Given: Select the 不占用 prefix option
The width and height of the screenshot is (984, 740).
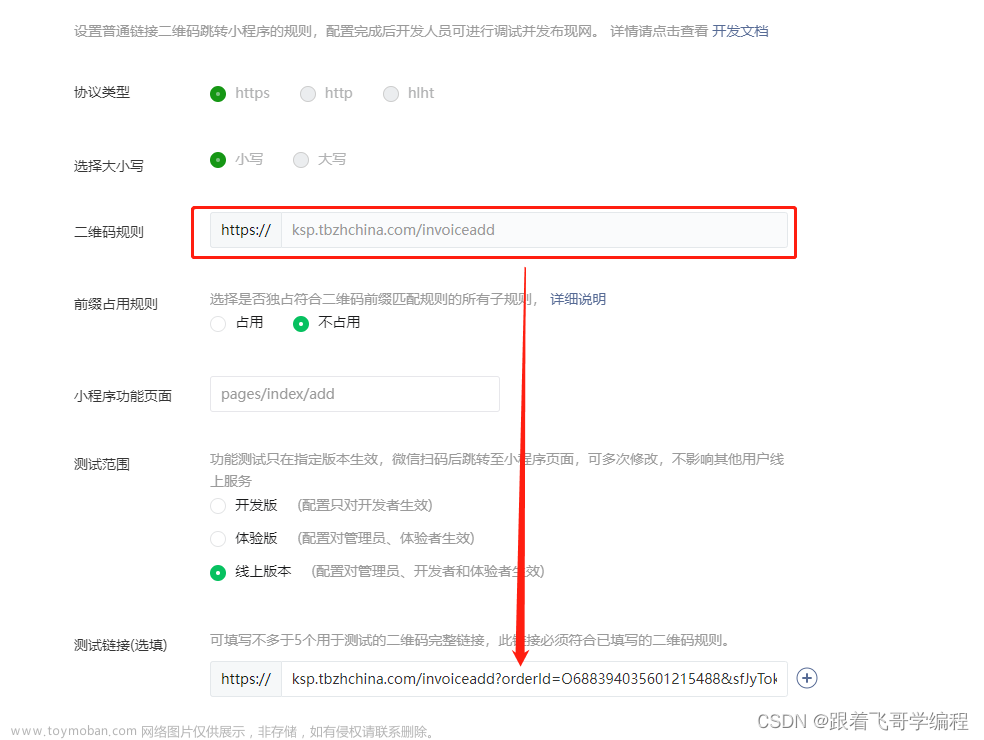Looking at the screenshot, I should click(301, 324).
